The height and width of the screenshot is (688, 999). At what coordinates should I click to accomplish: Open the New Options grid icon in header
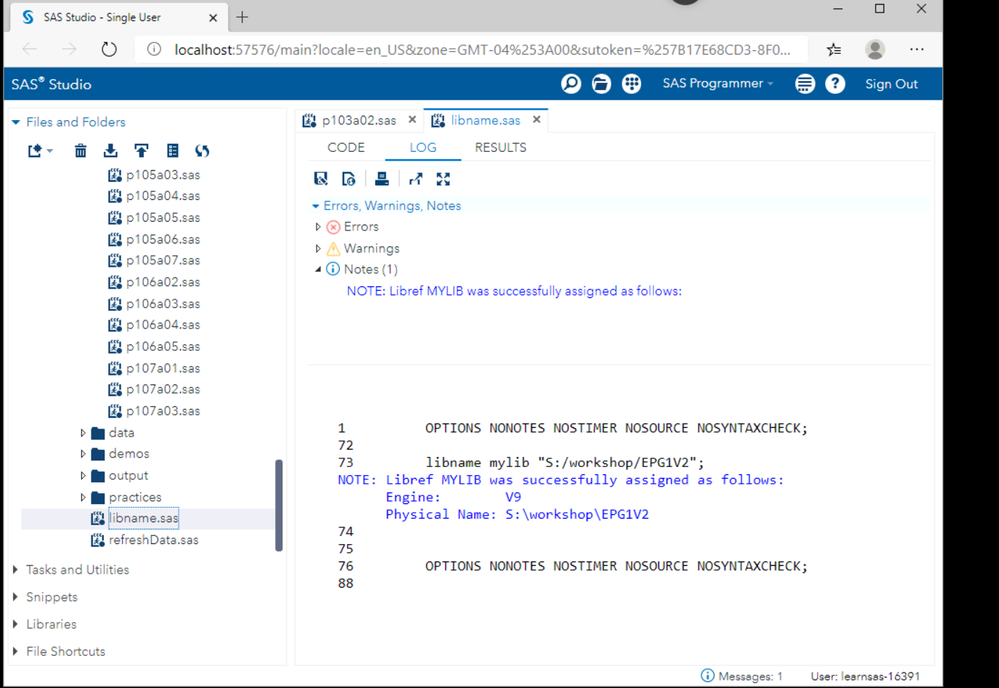pos(631,84)
